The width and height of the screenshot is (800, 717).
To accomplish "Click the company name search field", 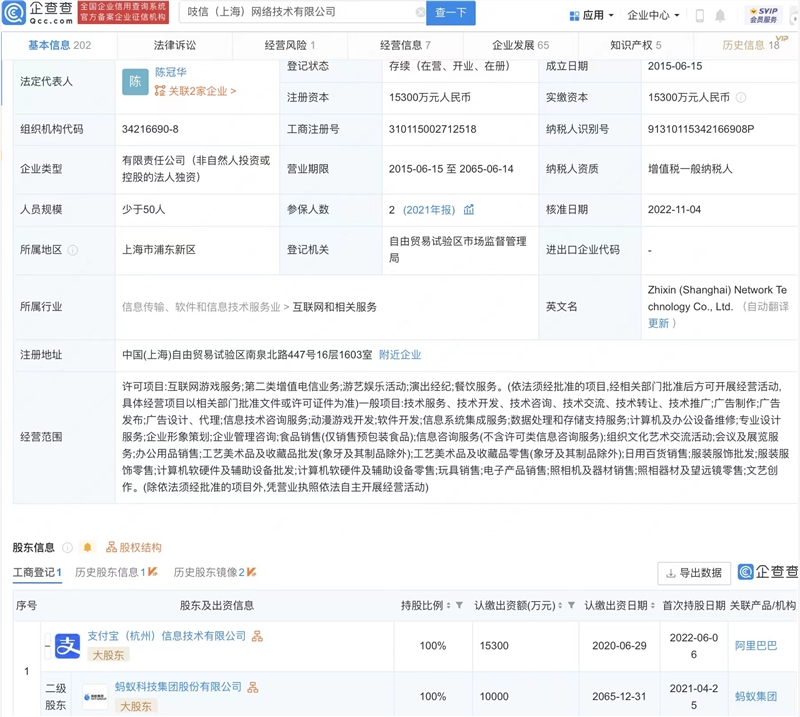I will pos(301,12).
